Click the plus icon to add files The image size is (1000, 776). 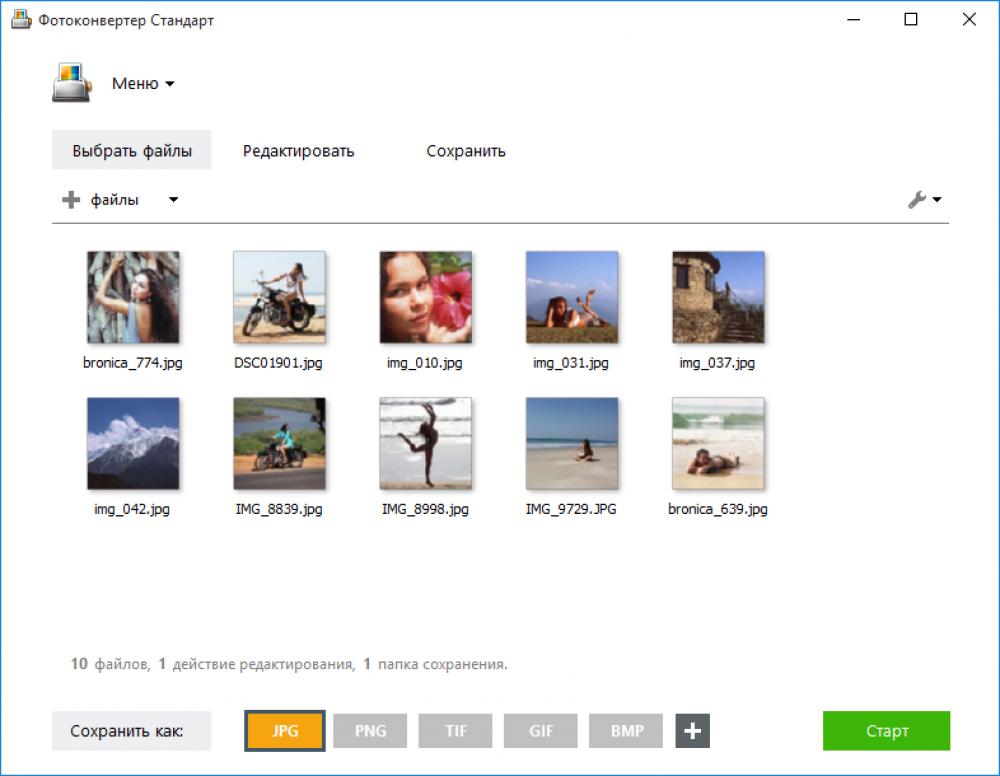[70, 199]
